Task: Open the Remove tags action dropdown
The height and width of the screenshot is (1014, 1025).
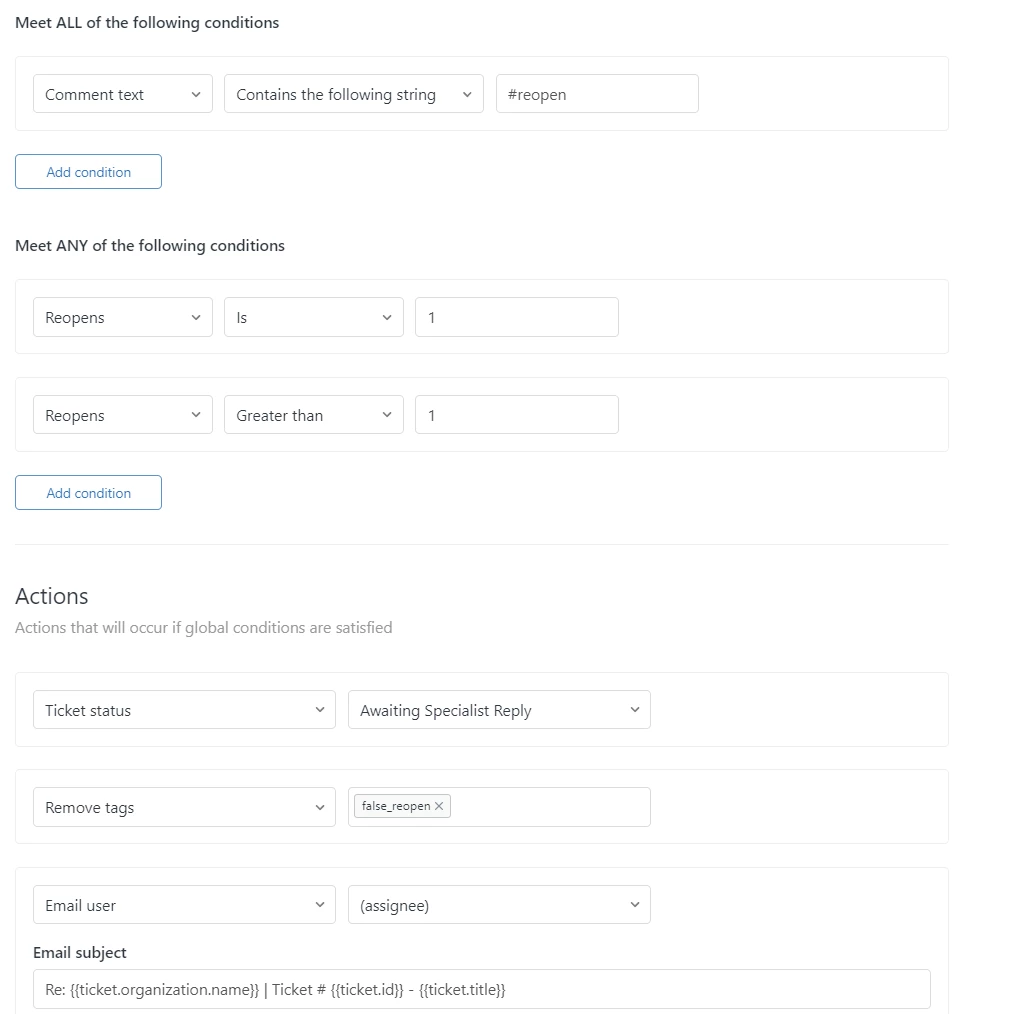Action: click(x=184, y=807)
